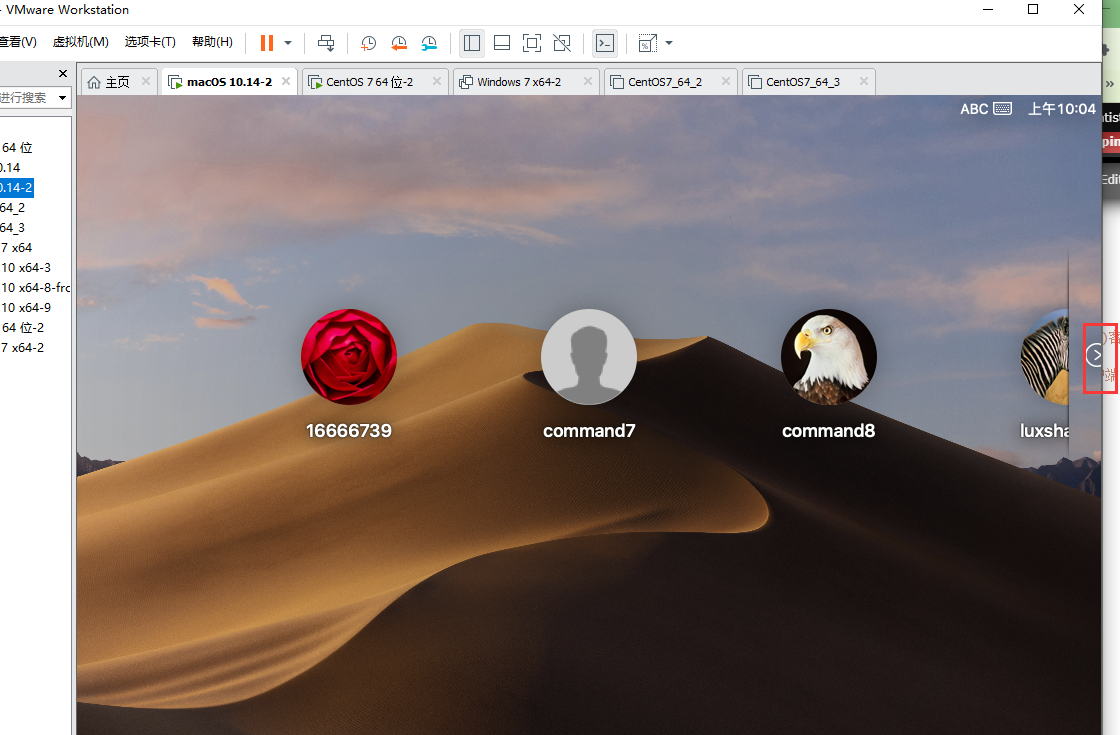Pause the running virtual machine
The height and width of the screenshot is (735, 1120).
[266, 43]
